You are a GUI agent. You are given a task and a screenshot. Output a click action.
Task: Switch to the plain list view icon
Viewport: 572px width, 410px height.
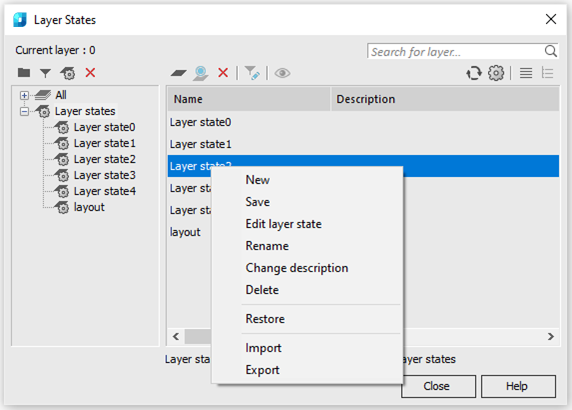[x=526, y=73]
